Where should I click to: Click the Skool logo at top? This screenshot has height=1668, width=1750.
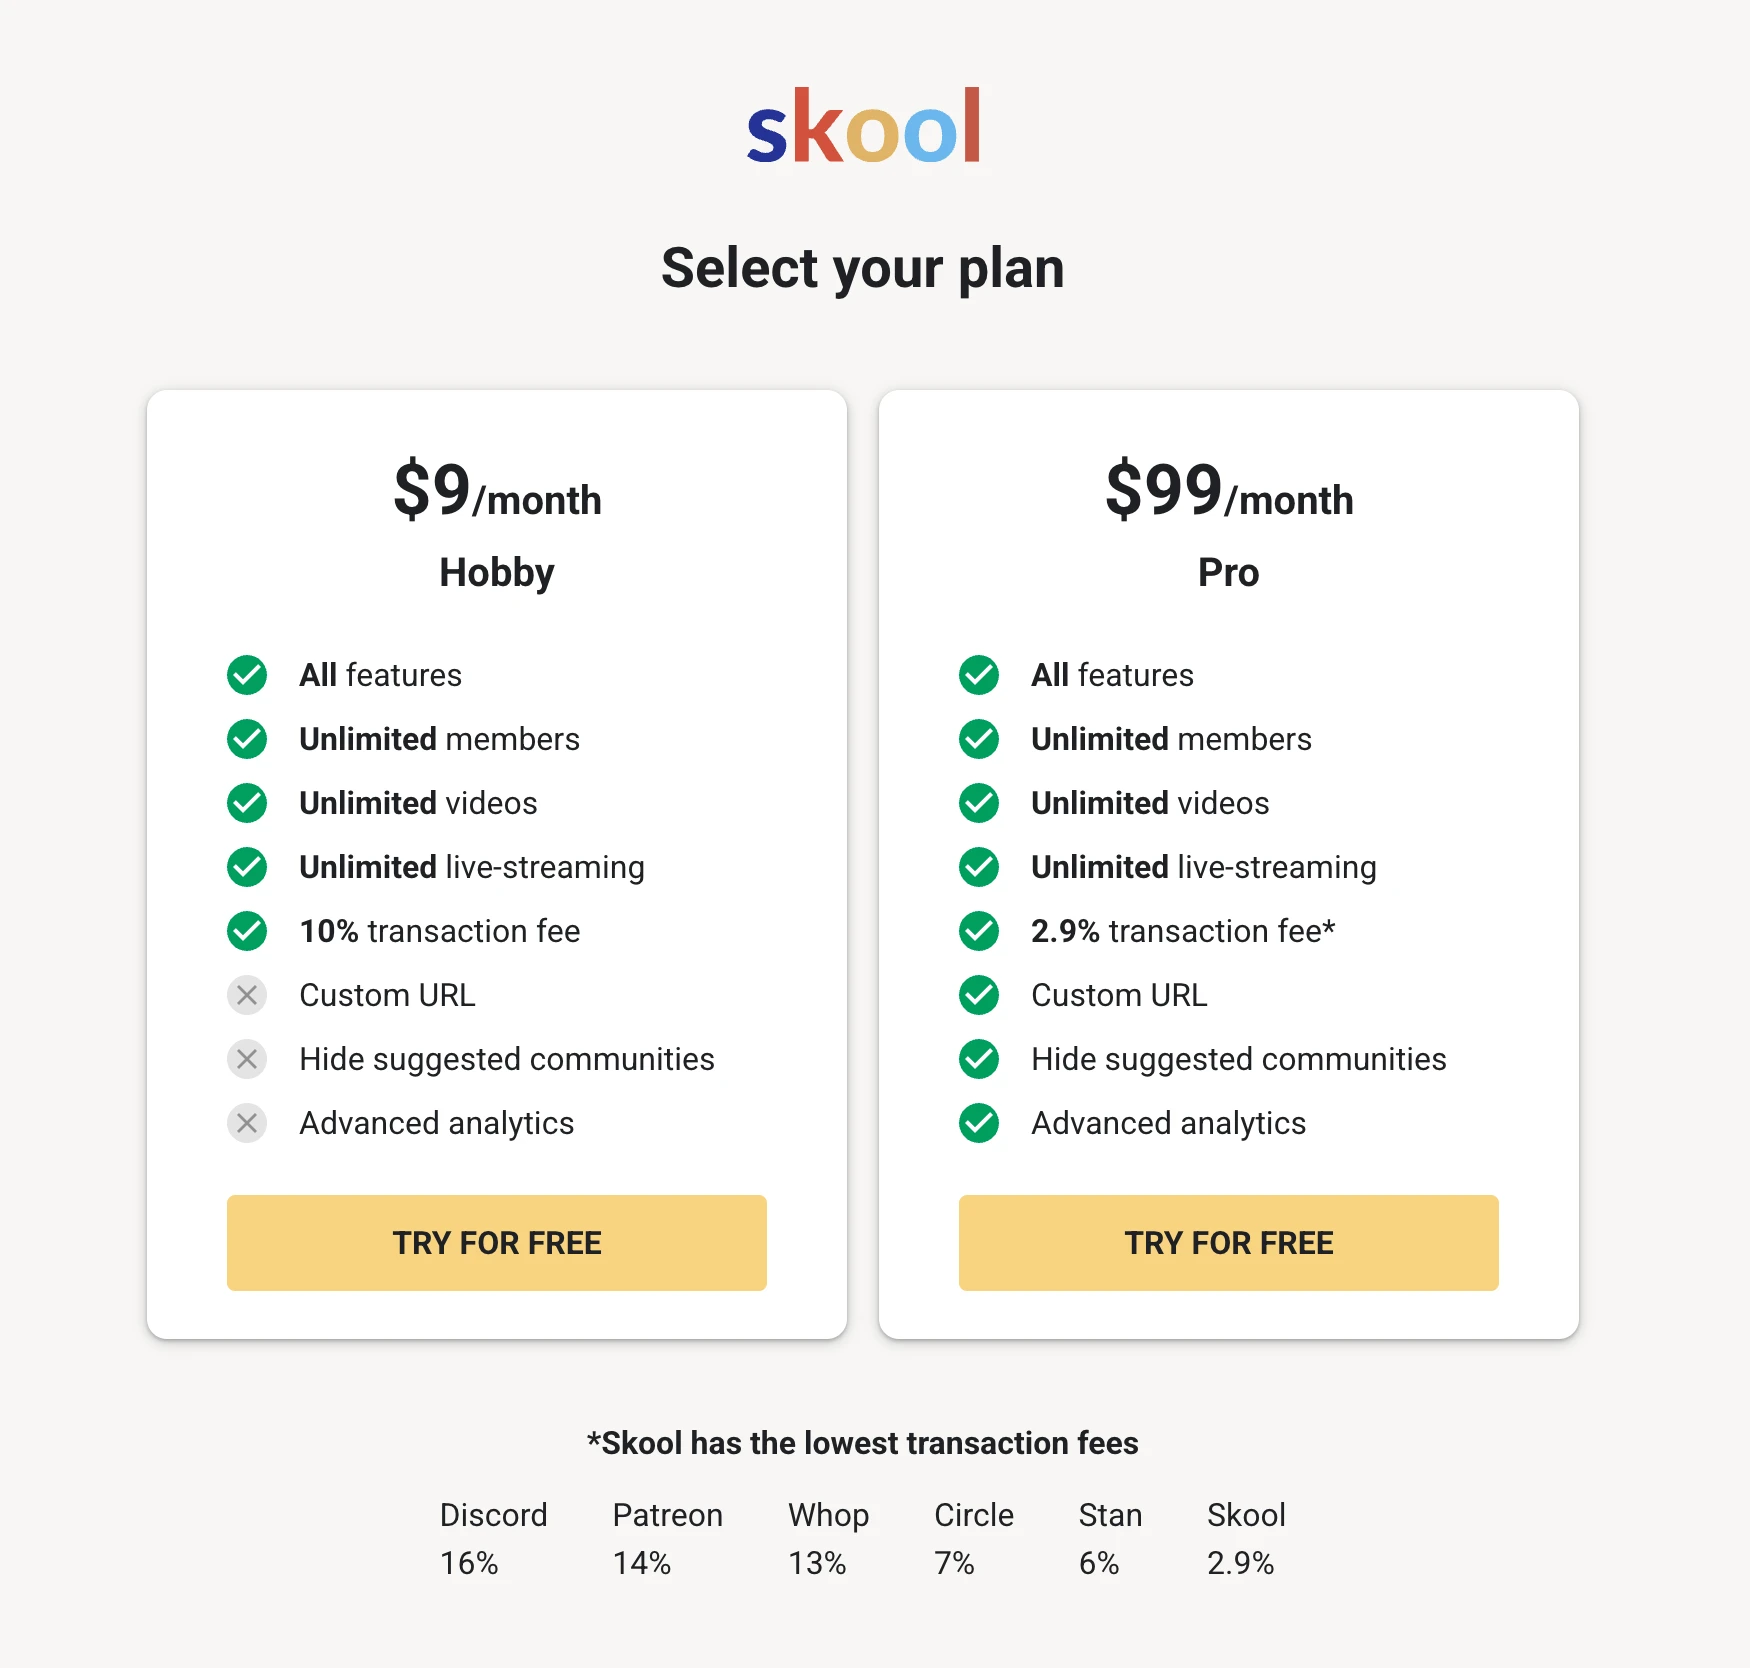tap(863, 127)
